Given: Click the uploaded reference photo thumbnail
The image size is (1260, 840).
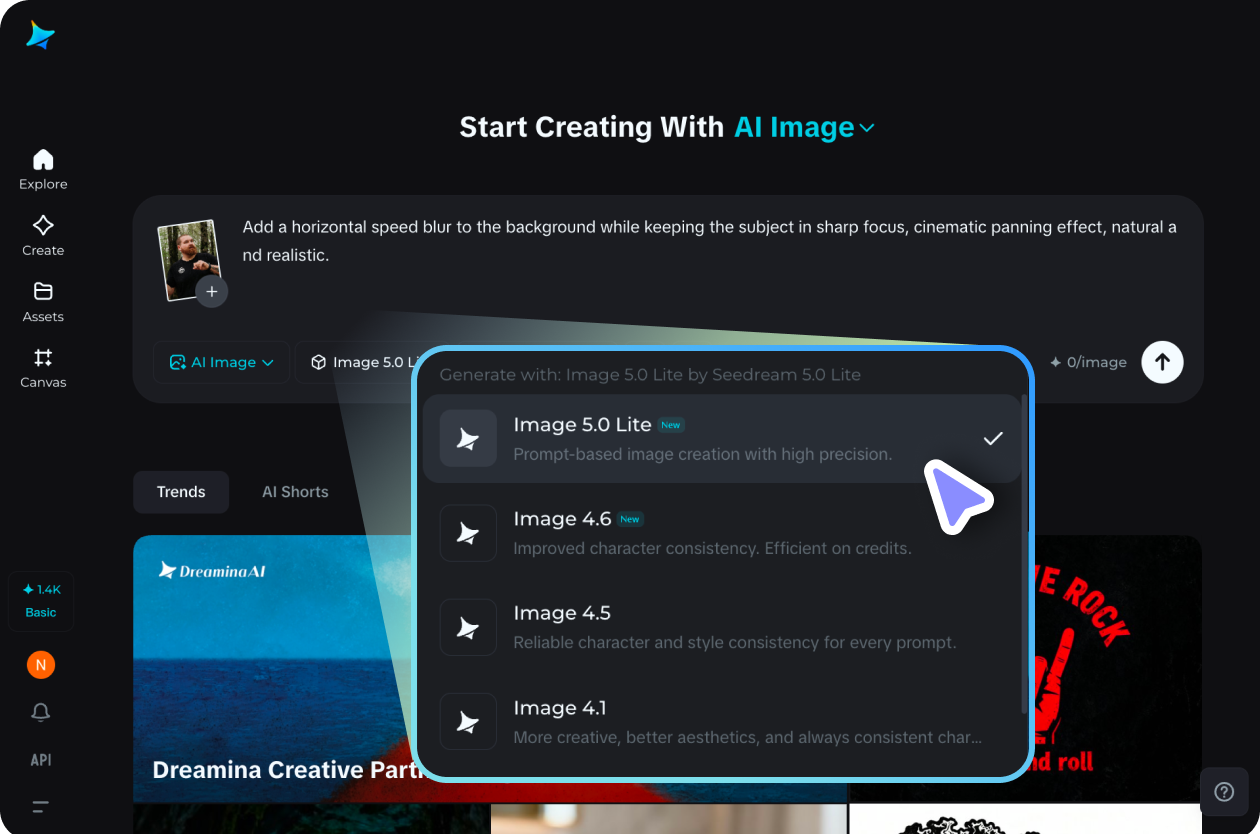Looking at the screenshot, I should (x=188, y=259).
